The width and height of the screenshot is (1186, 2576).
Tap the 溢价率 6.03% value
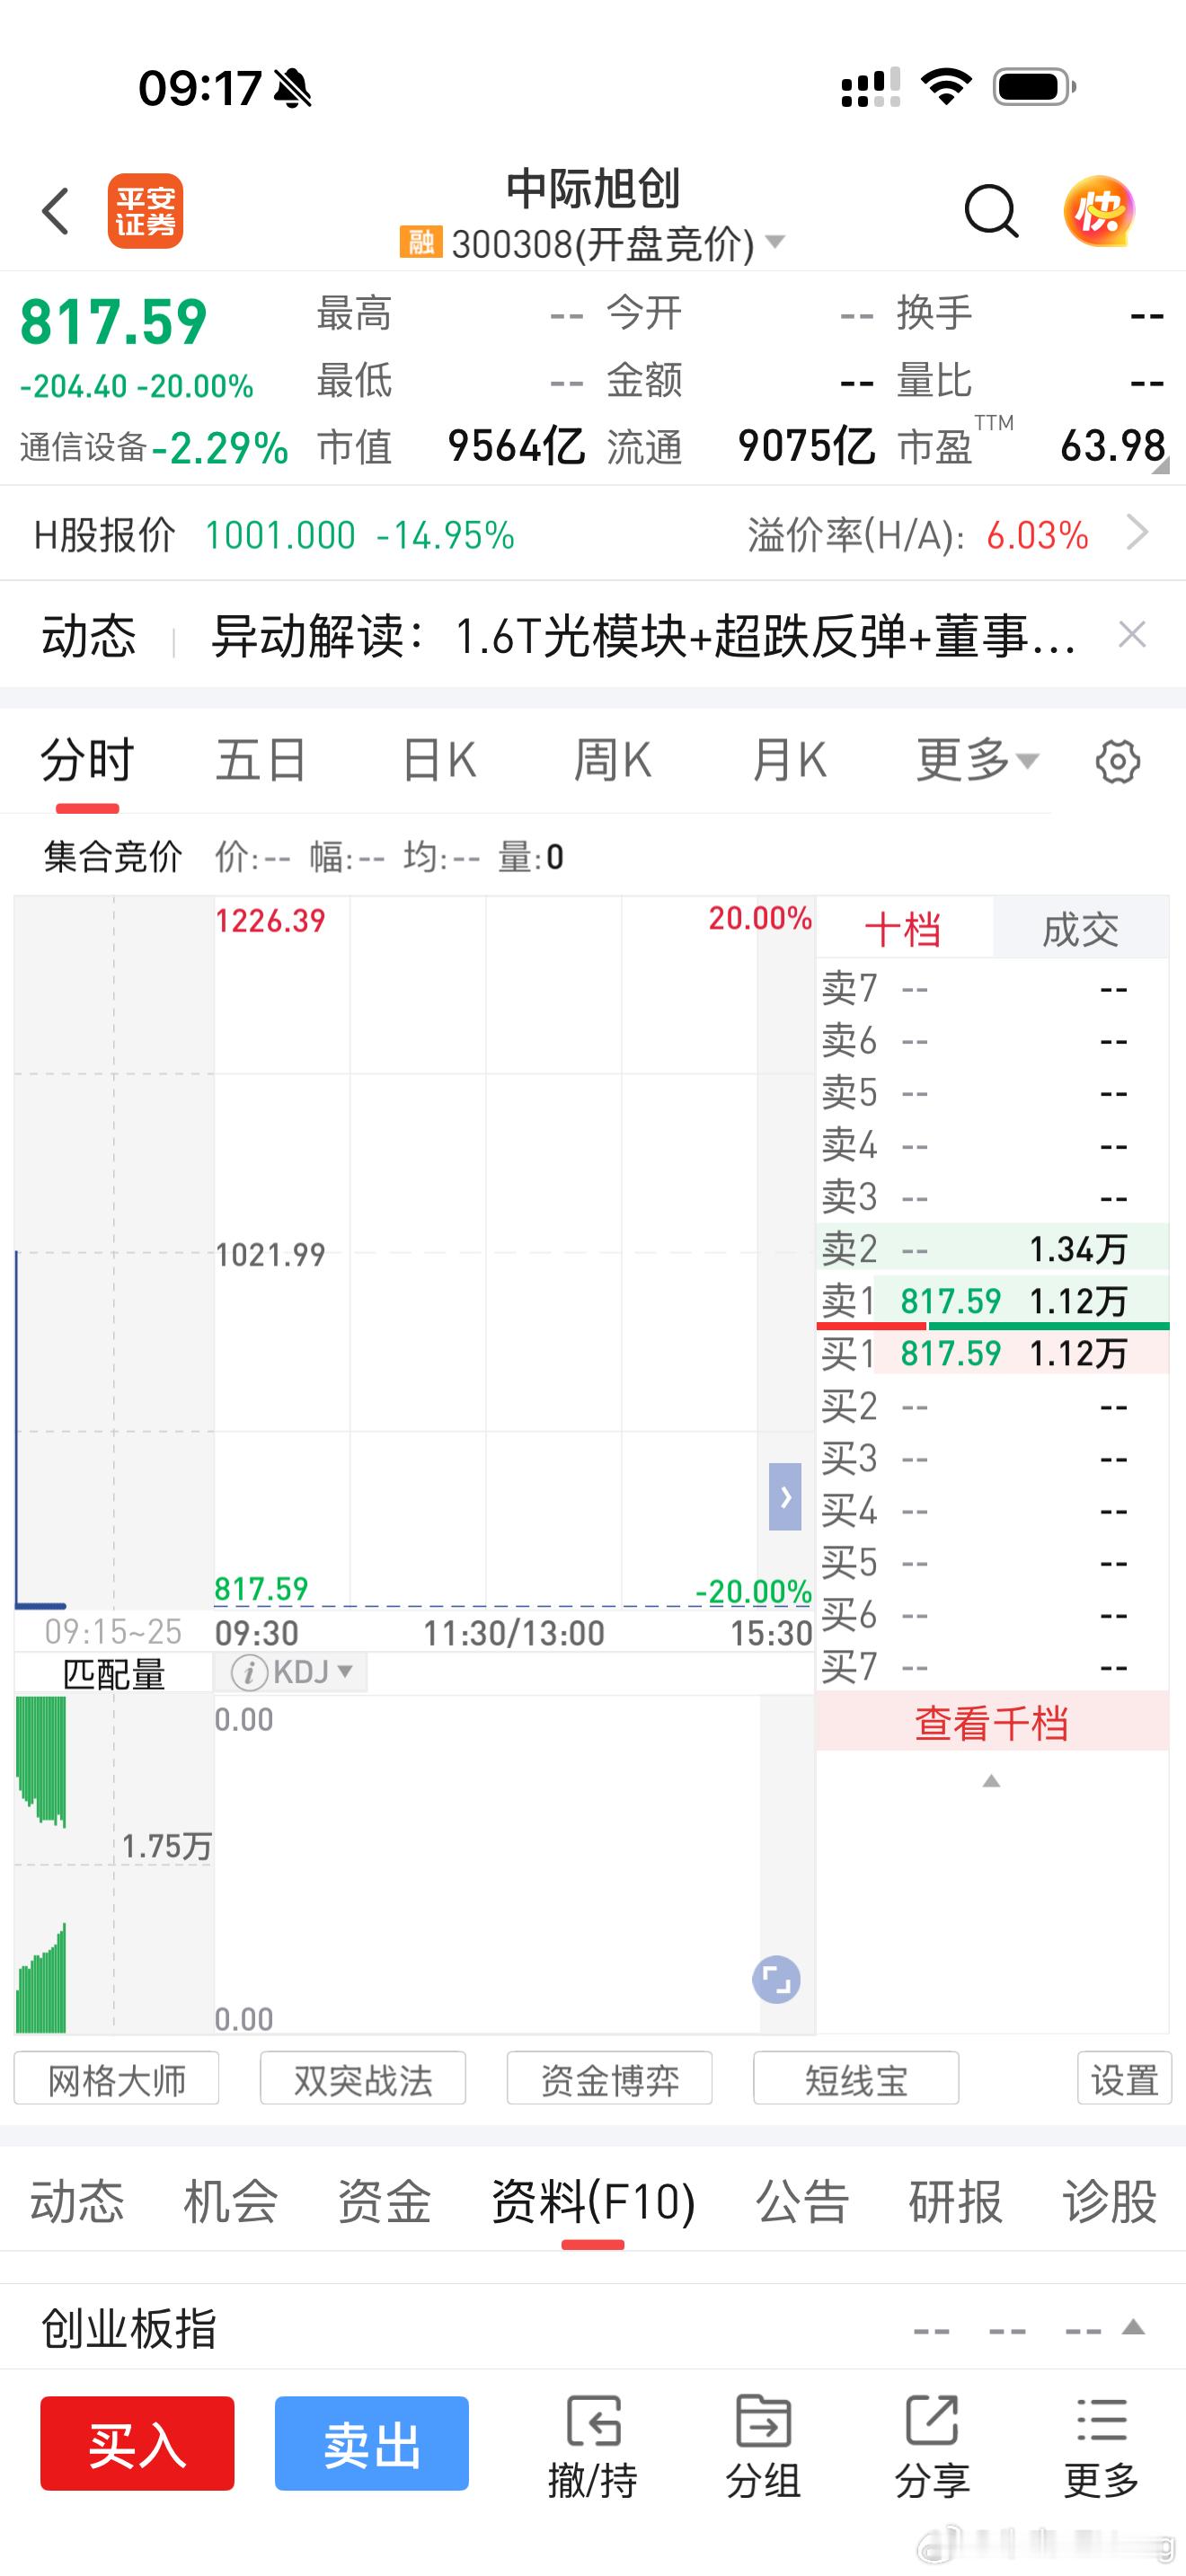click(x=1037, y=535)
